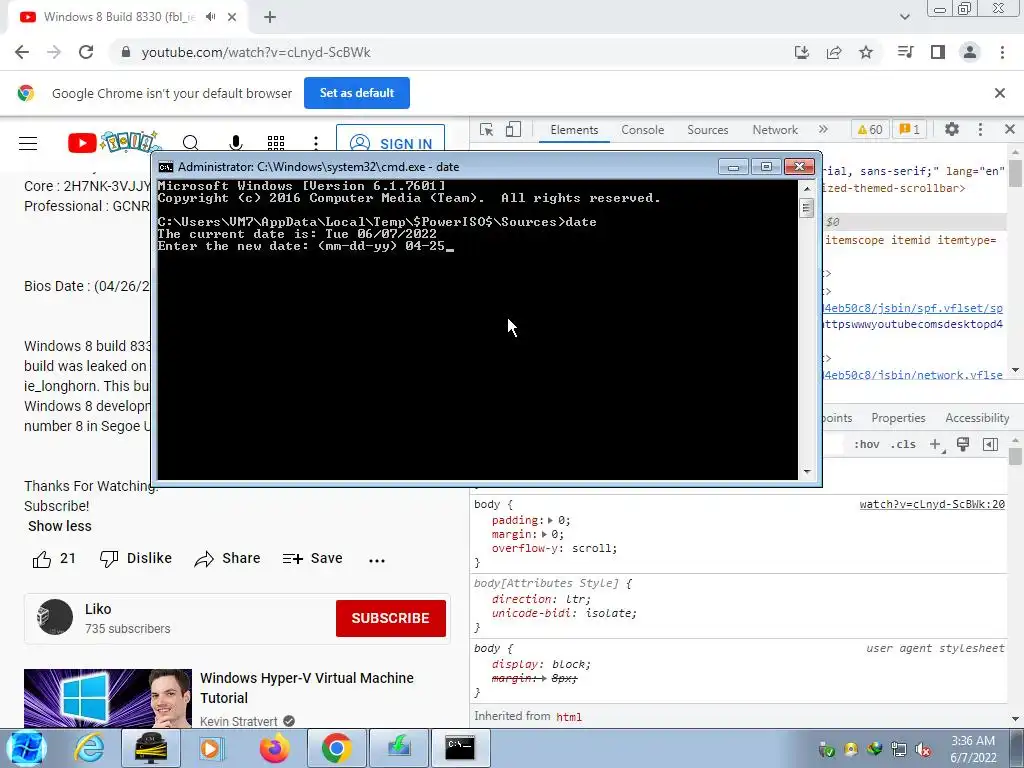Click the share page icon in address bar
1024x768 pixels.
click(834, 52)
